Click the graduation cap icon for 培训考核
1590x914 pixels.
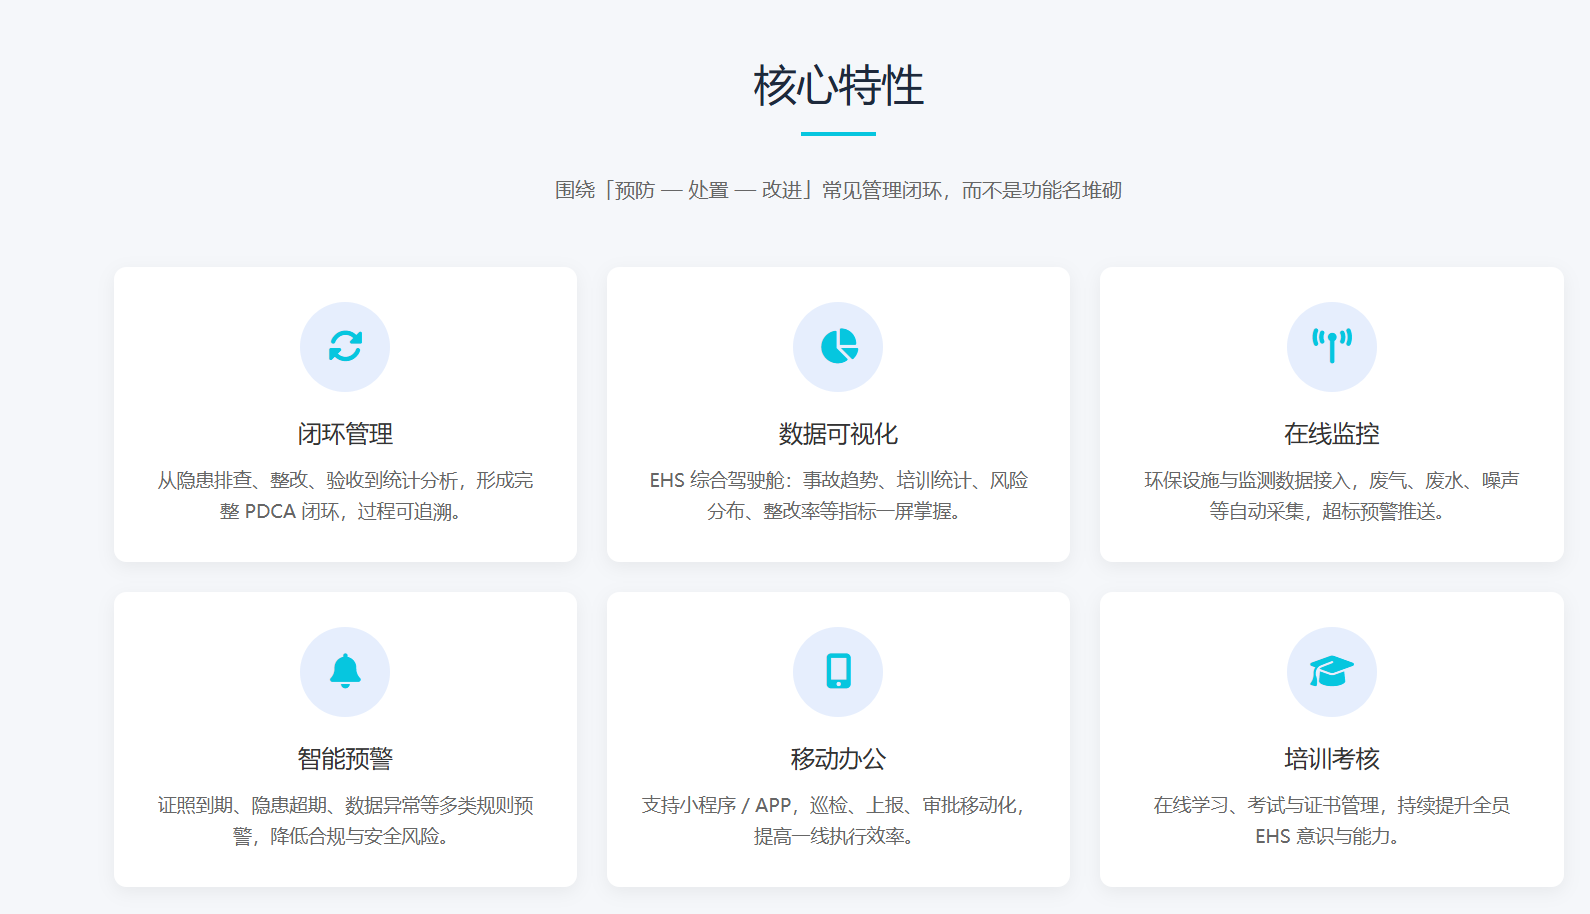point(1331,671)
